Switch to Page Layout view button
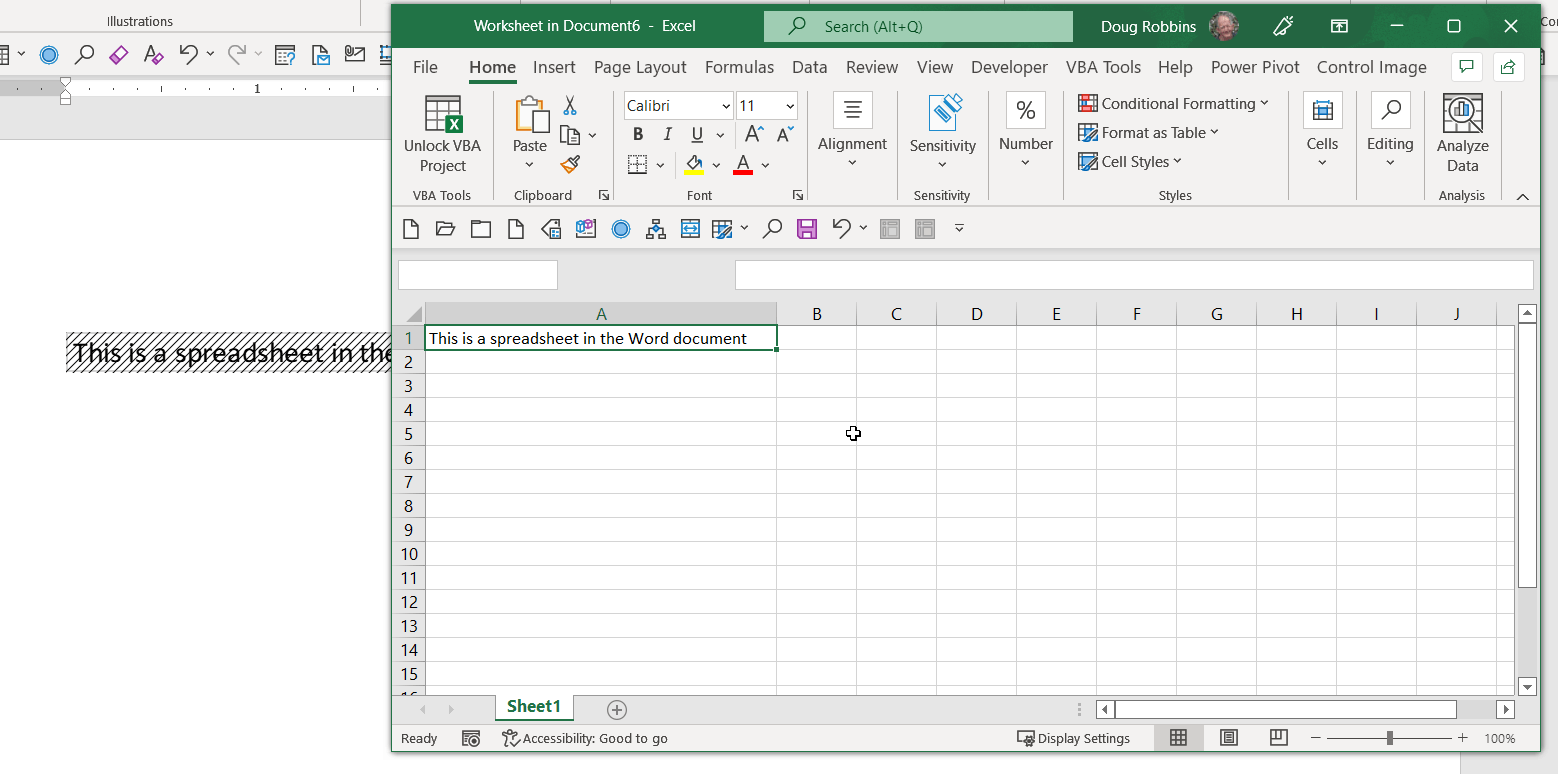 (1229, 738)
